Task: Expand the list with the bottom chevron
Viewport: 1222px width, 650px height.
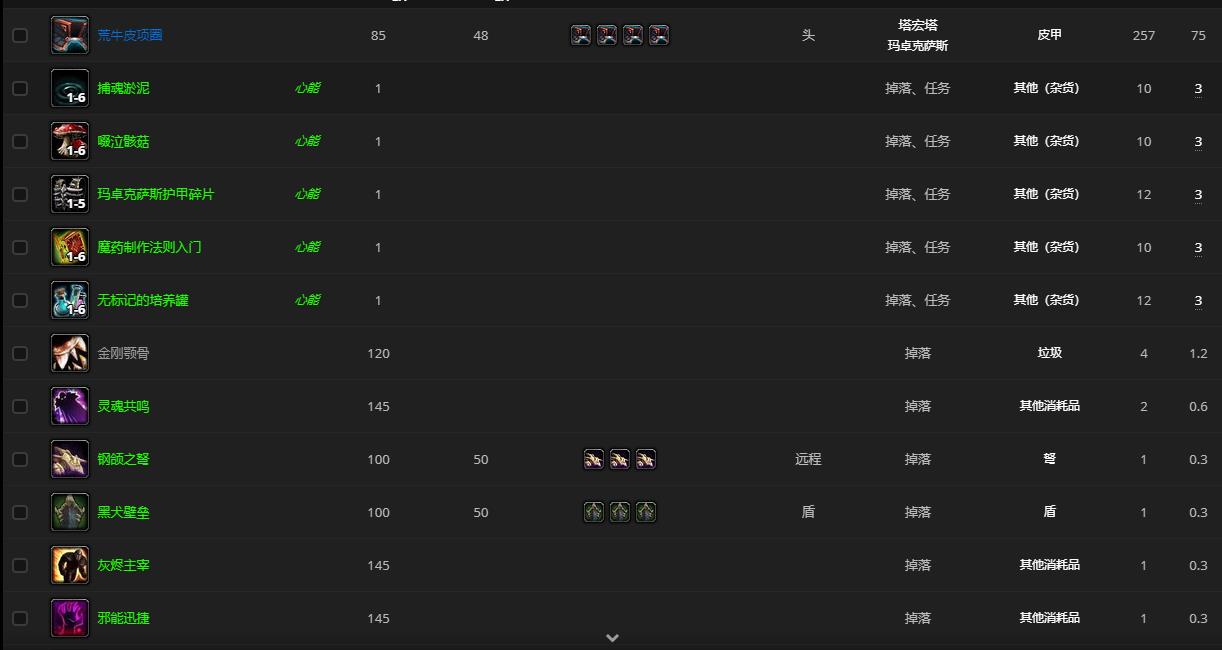Action: pos(612,638)
